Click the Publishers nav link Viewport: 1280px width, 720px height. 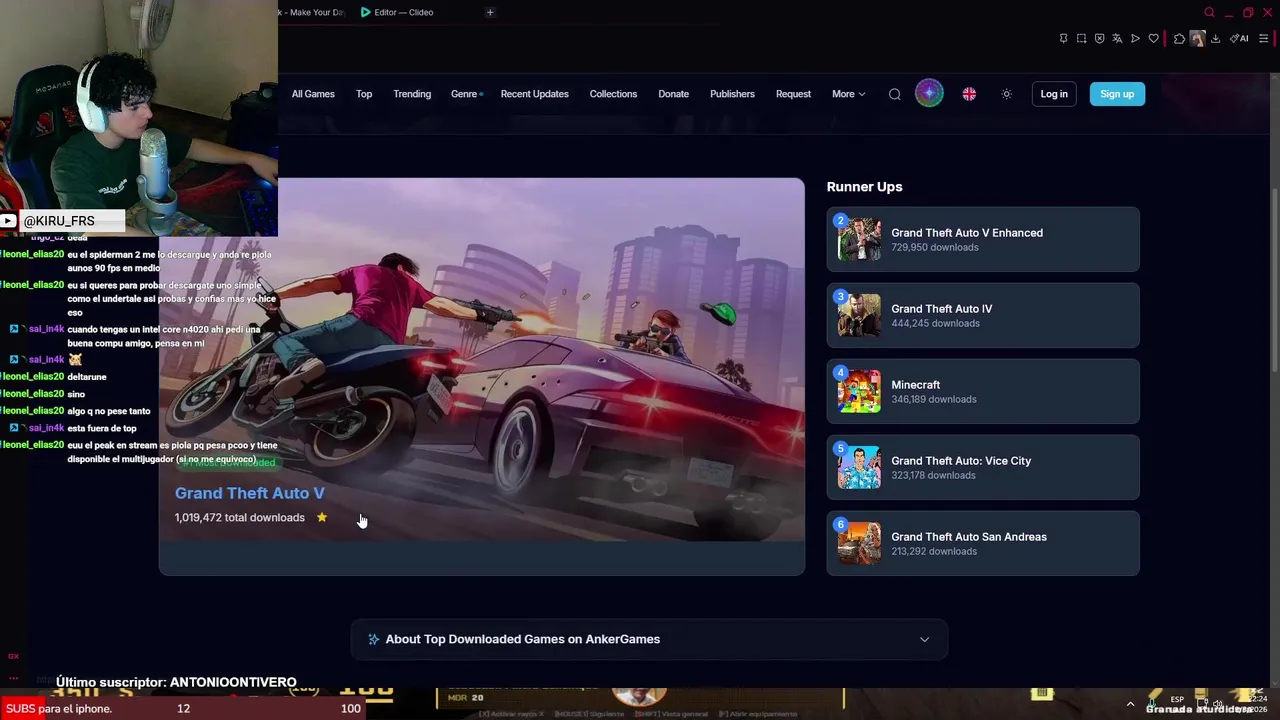click(x=732, y=94)
